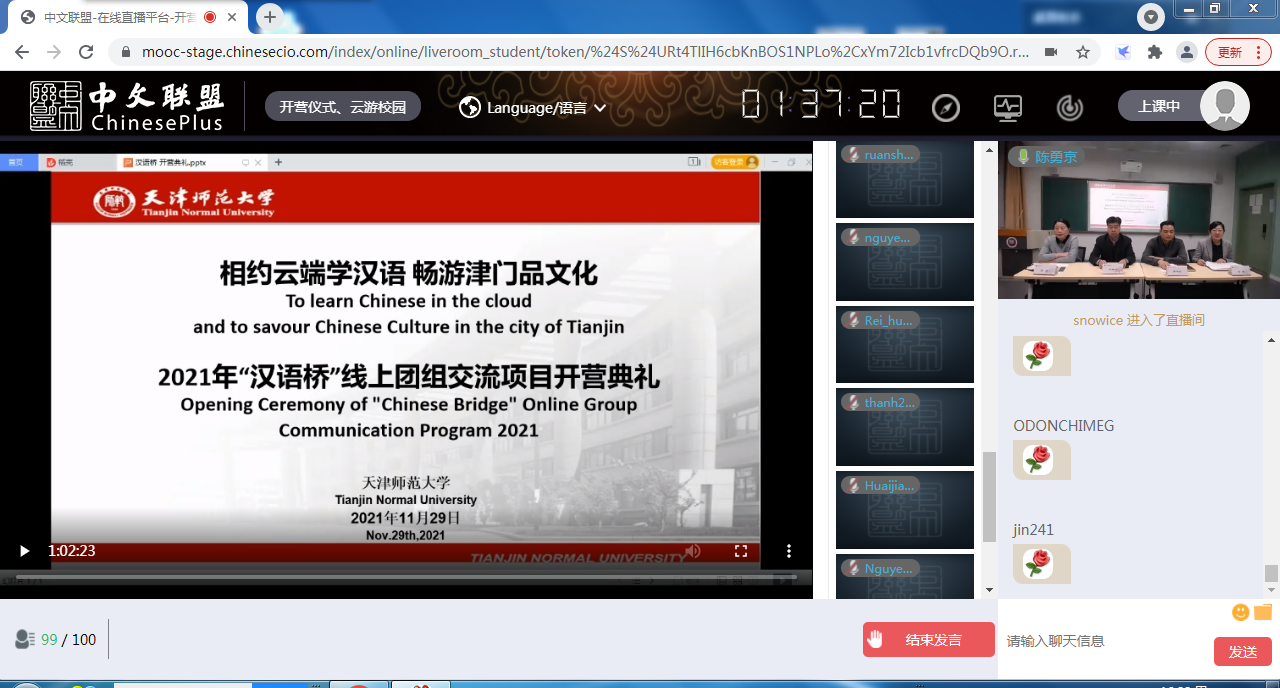1280x688 pixels.
Task: Open Chrome menu next to 更新 button
Action: tap(1262, 52)
